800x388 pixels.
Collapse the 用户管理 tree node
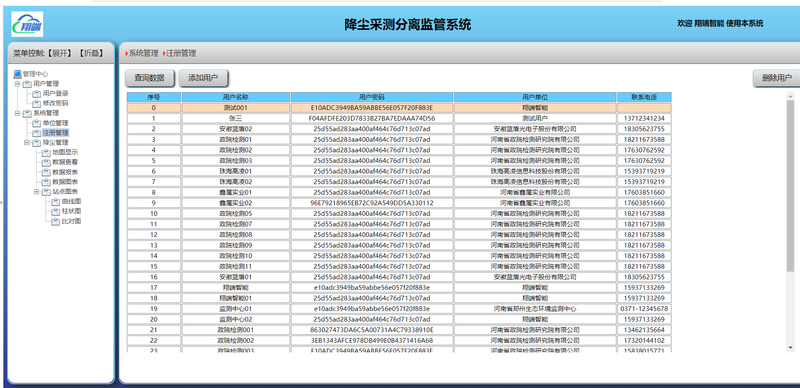coord(17,84)
